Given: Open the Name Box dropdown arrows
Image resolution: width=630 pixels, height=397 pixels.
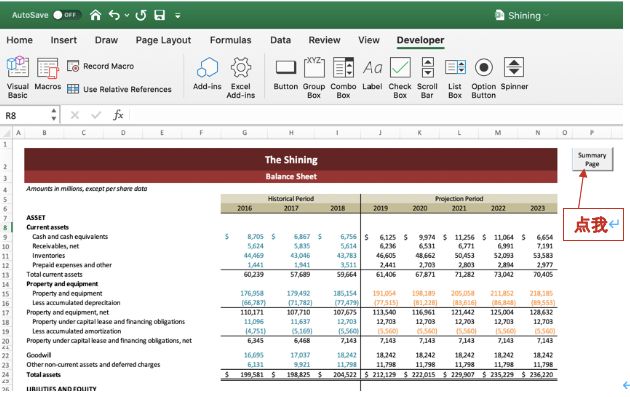Looking at the screenshot, I should (54, 115).
